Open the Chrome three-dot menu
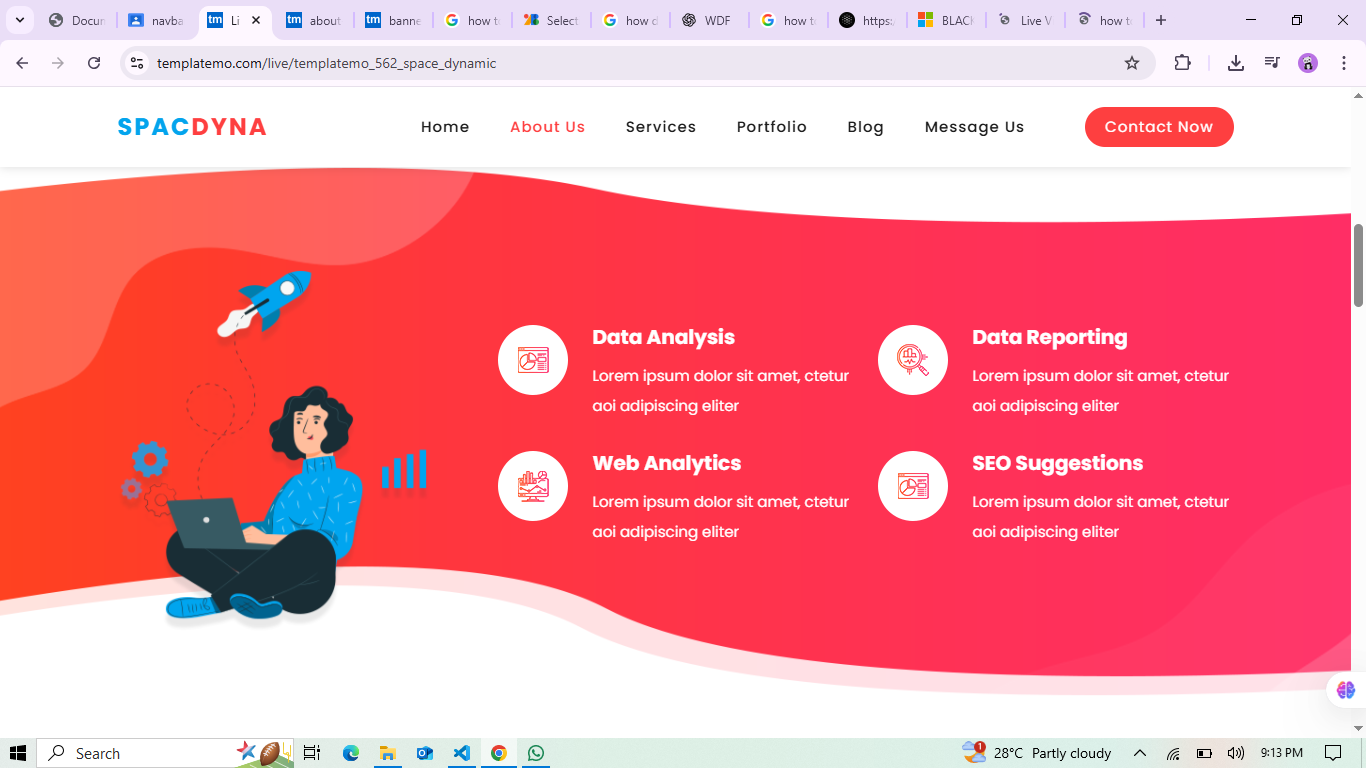1366x768 pixels. tap(1344, 63)
